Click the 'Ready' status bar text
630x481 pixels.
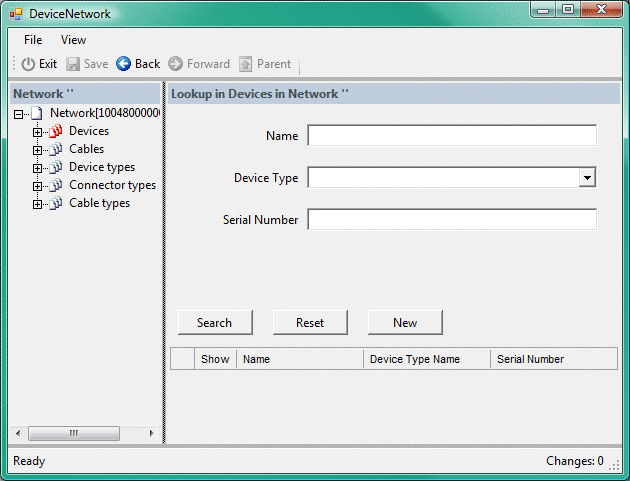tap(29, 461)
